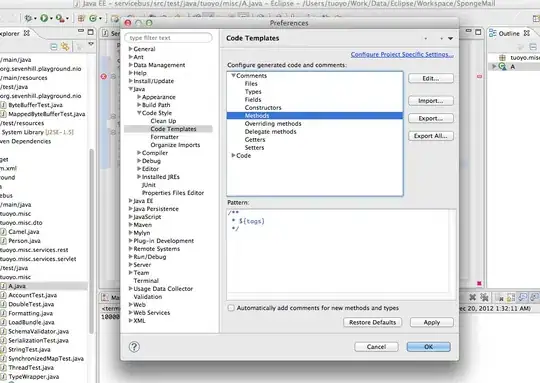
Task: Select ThreadTest.java in Package Explorer
Action: pos(31,368)
